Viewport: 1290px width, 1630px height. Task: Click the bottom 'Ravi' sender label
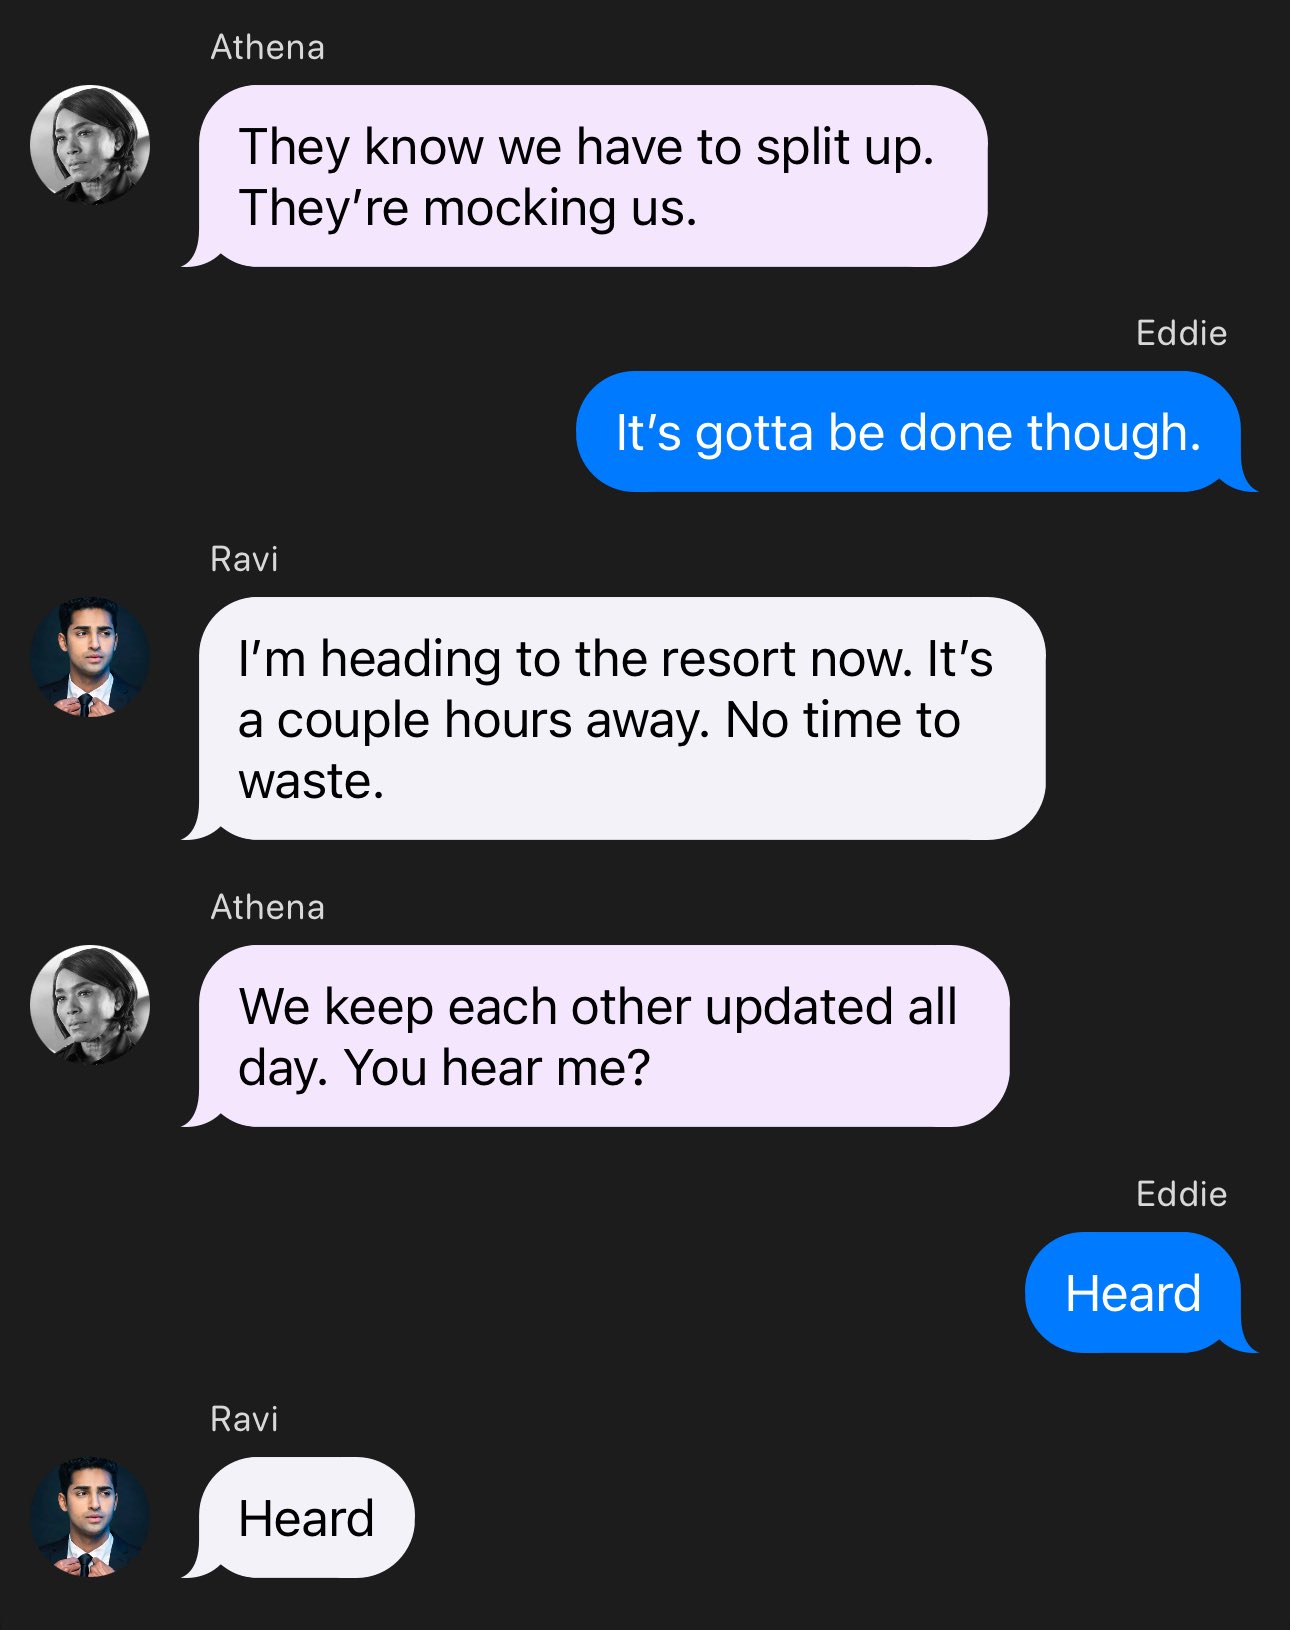click(x=244, y=1419)
